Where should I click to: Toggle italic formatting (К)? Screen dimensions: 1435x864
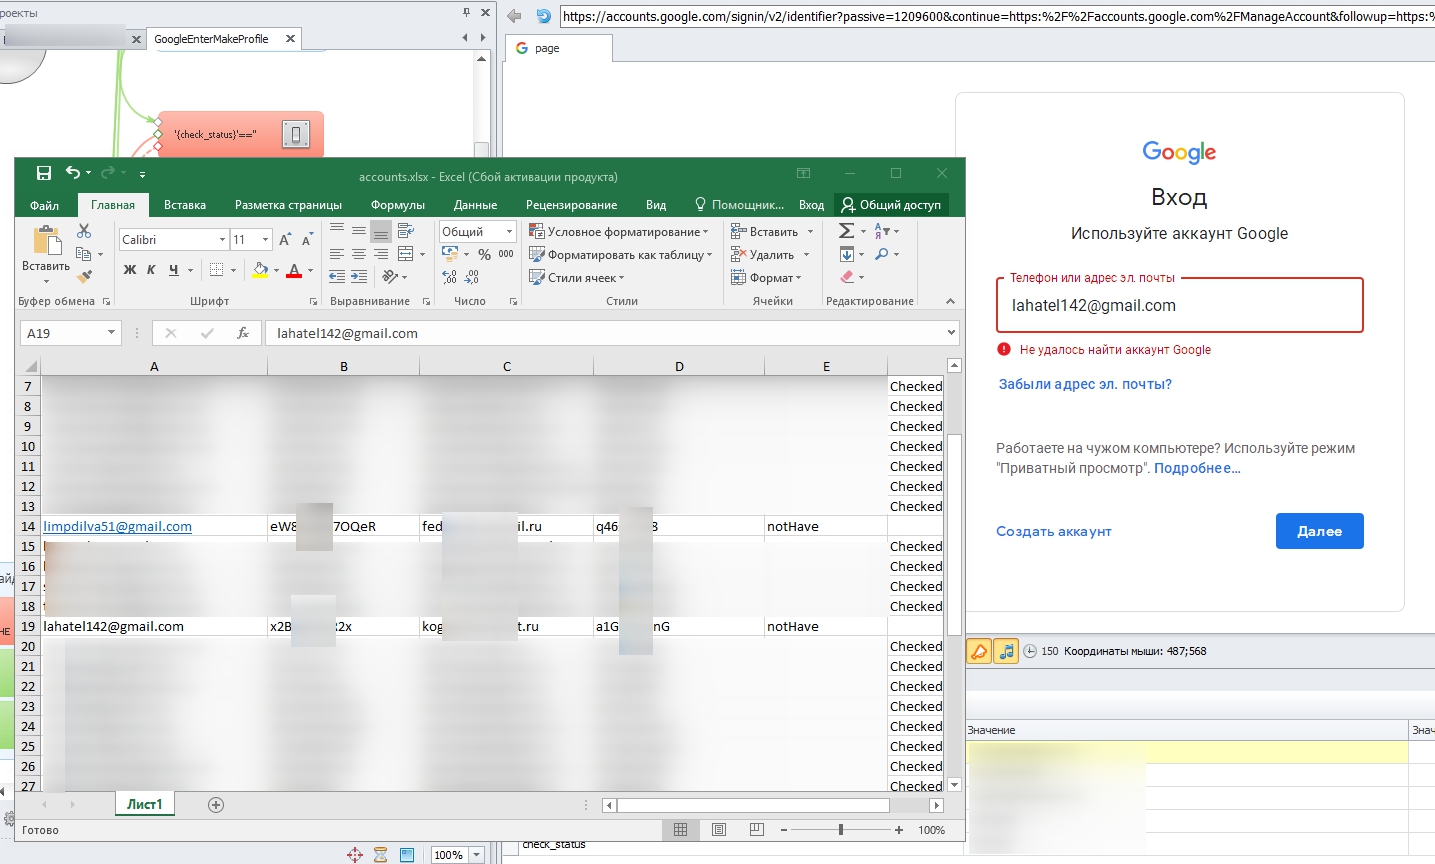[151, 270]
